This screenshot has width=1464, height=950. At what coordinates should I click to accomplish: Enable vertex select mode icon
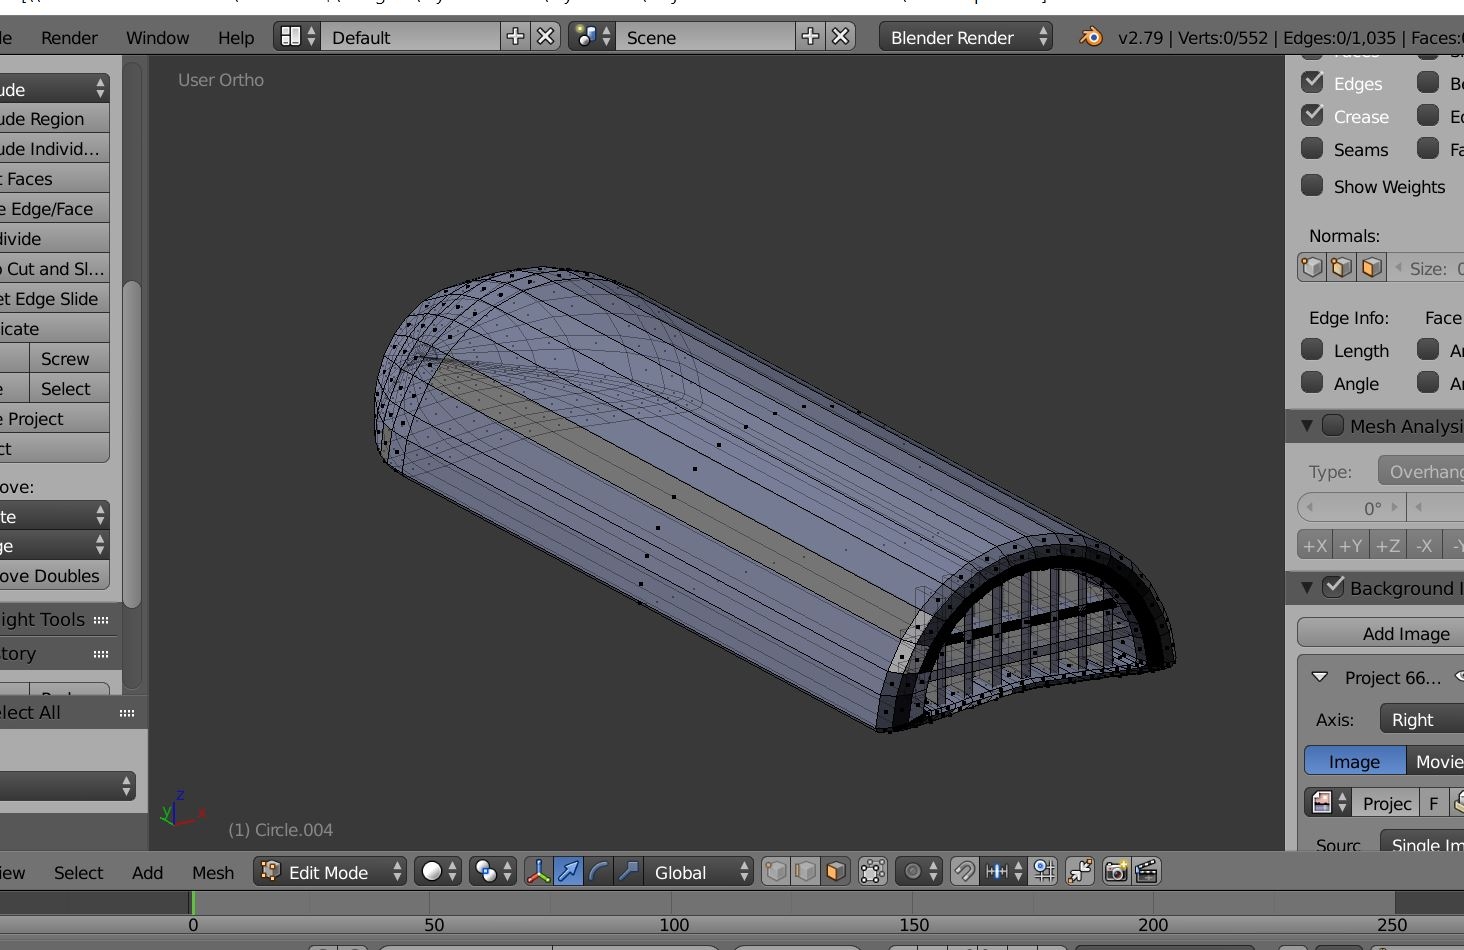(x=775, y=872)
